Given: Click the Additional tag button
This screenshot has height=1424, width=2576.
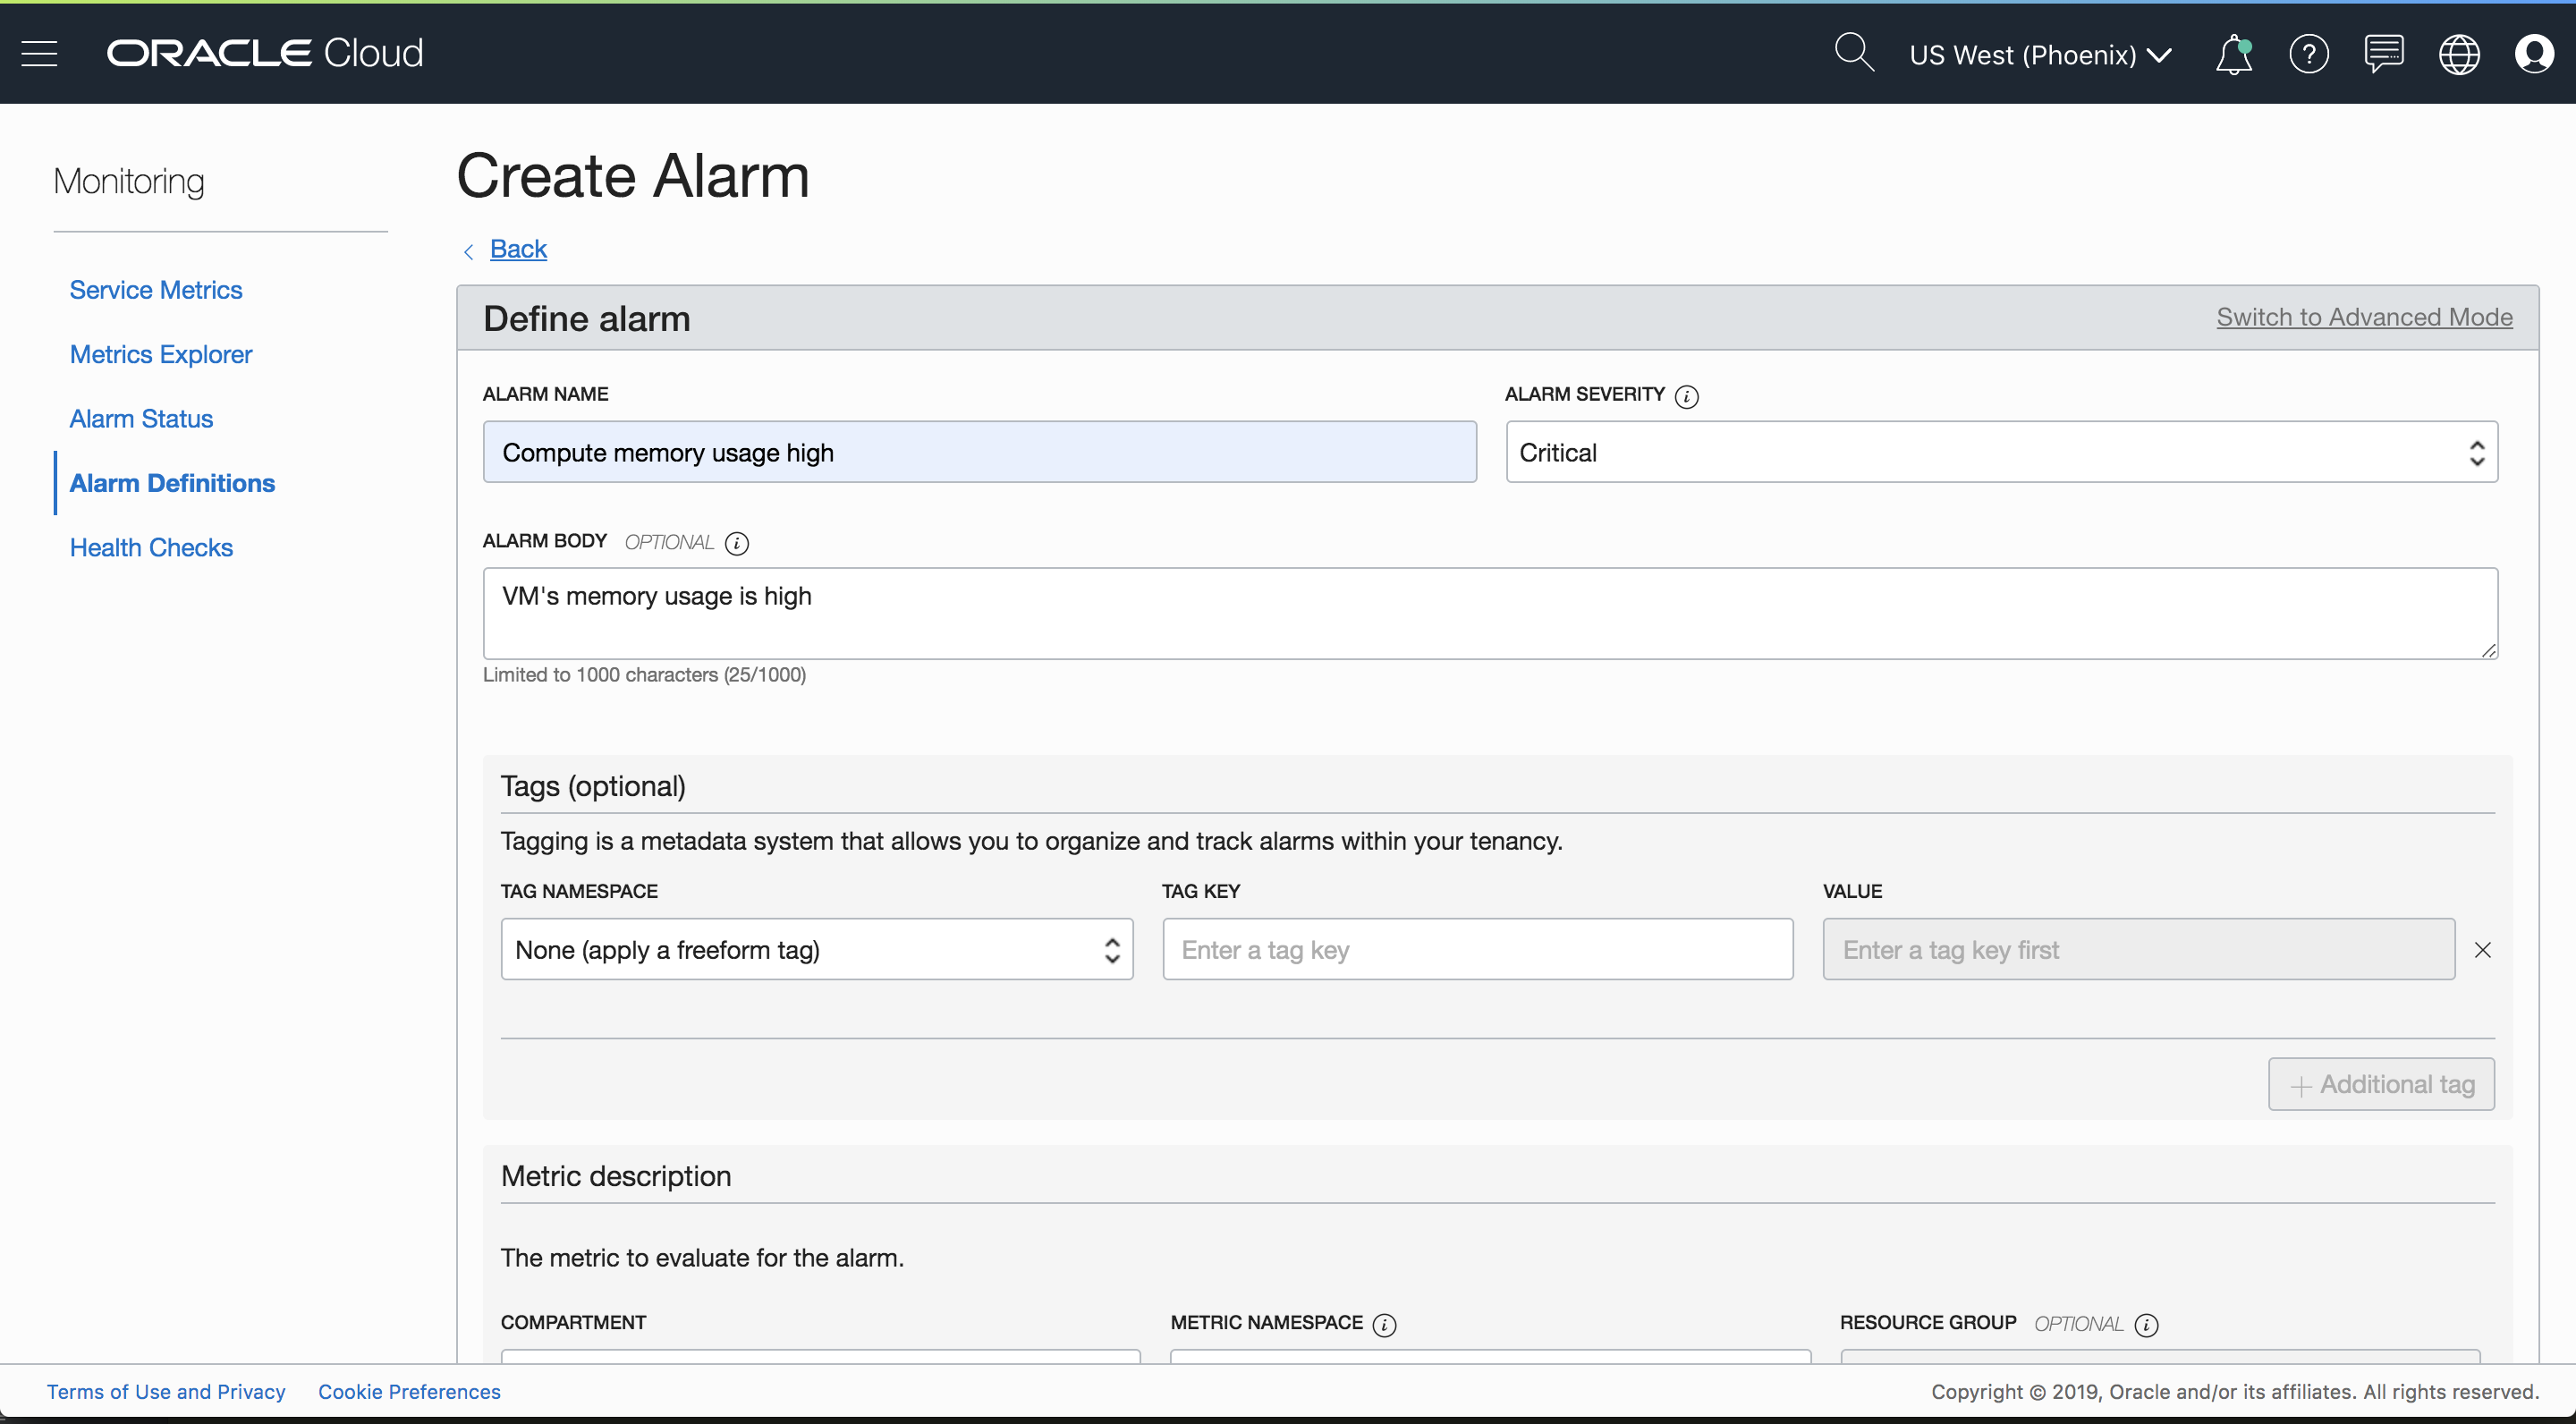Looking at the screenshot, I should (x=2380, y=1085).
